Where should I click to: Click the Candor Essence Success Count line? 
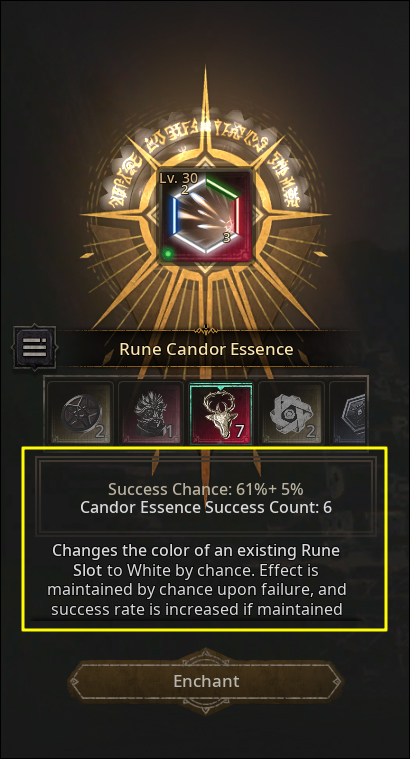click(206, 507)
